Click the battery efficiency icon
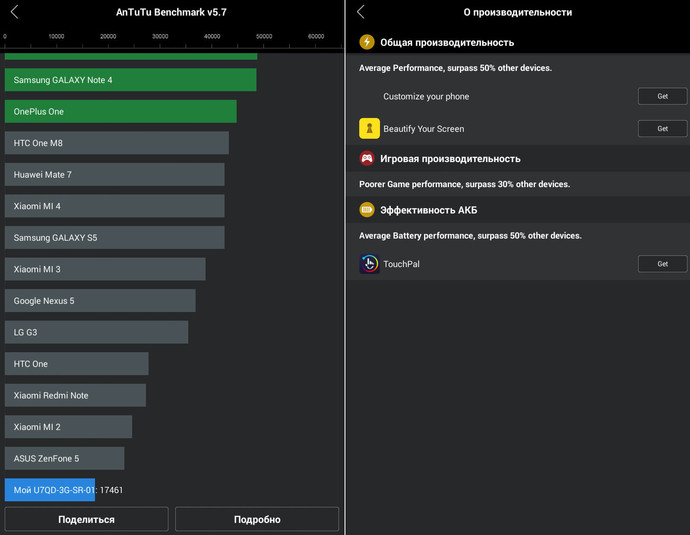This screenshot has height=535, width=690. point(367,210)
